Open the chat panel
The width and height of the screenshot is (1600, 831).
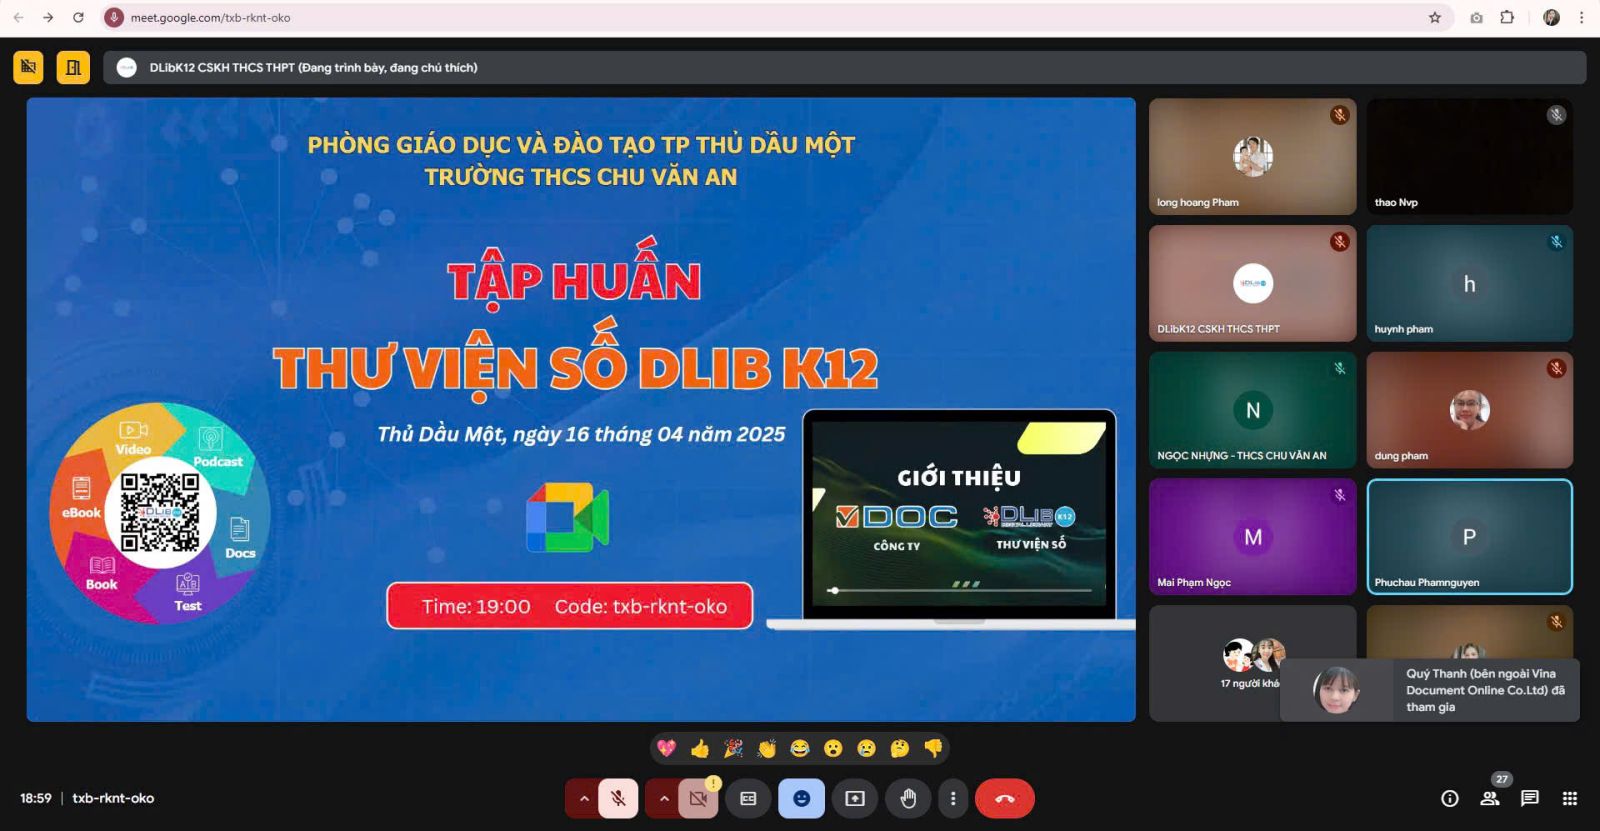point(1530,798)
